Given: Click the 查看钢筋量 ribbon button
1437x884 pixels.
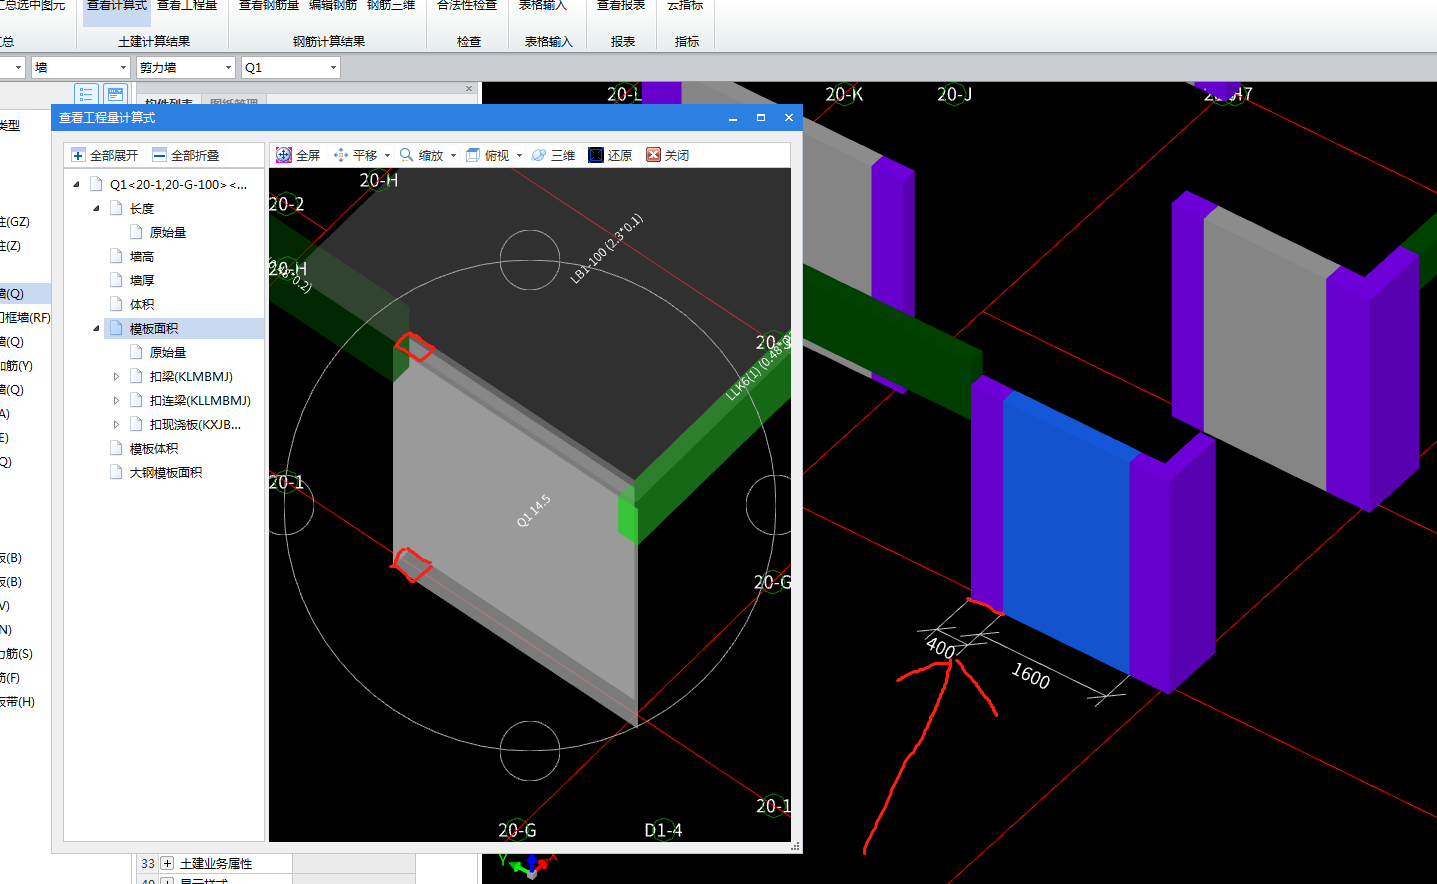Looking at the screenshot, I should click(x=269, y=8).
